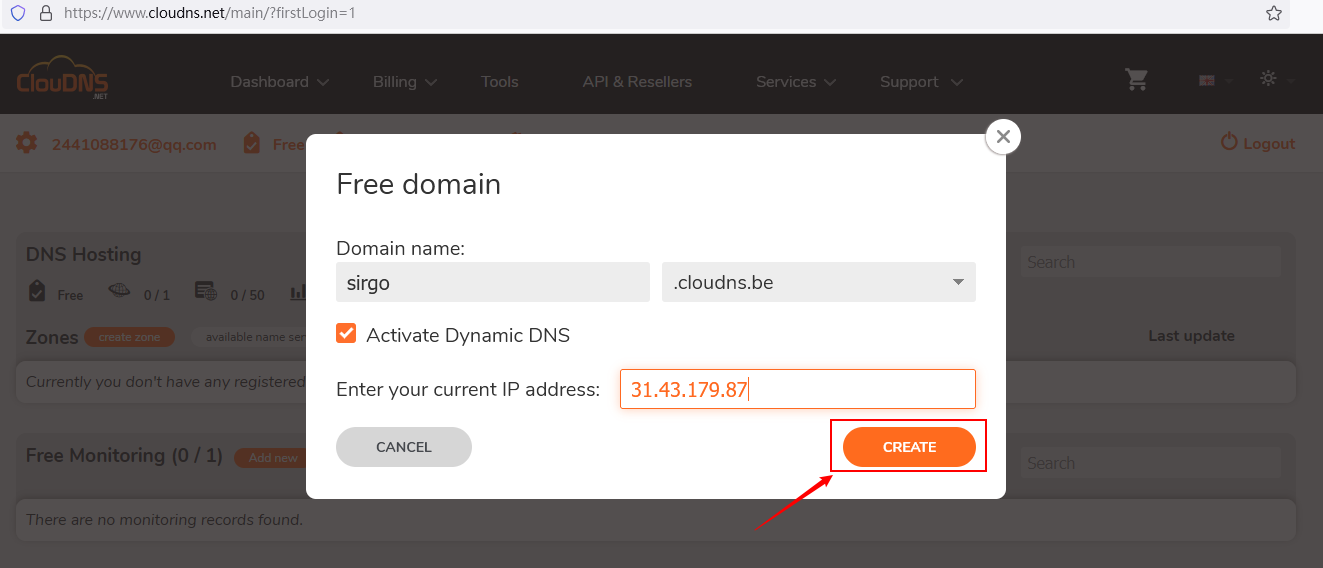Click the current IP address field
Viewport: 1323px width, 568px height.
(797, 389)
